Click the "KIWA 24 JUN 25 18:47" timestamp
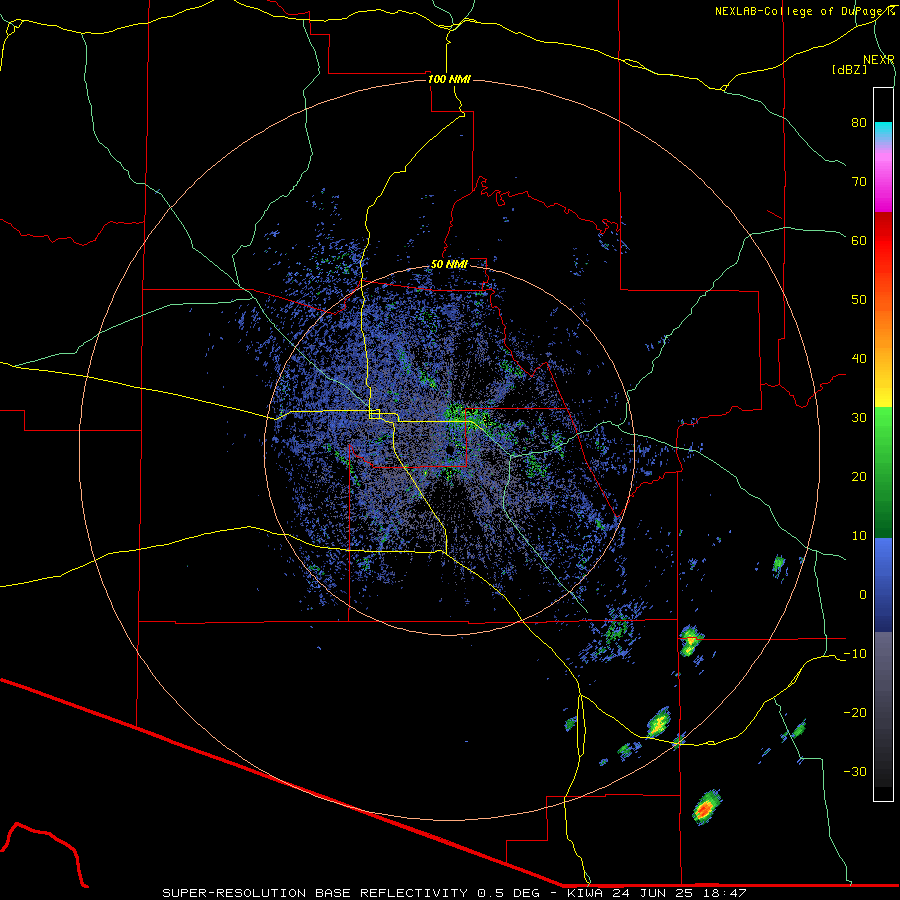900x900 pixels. [x=657, y=893]
